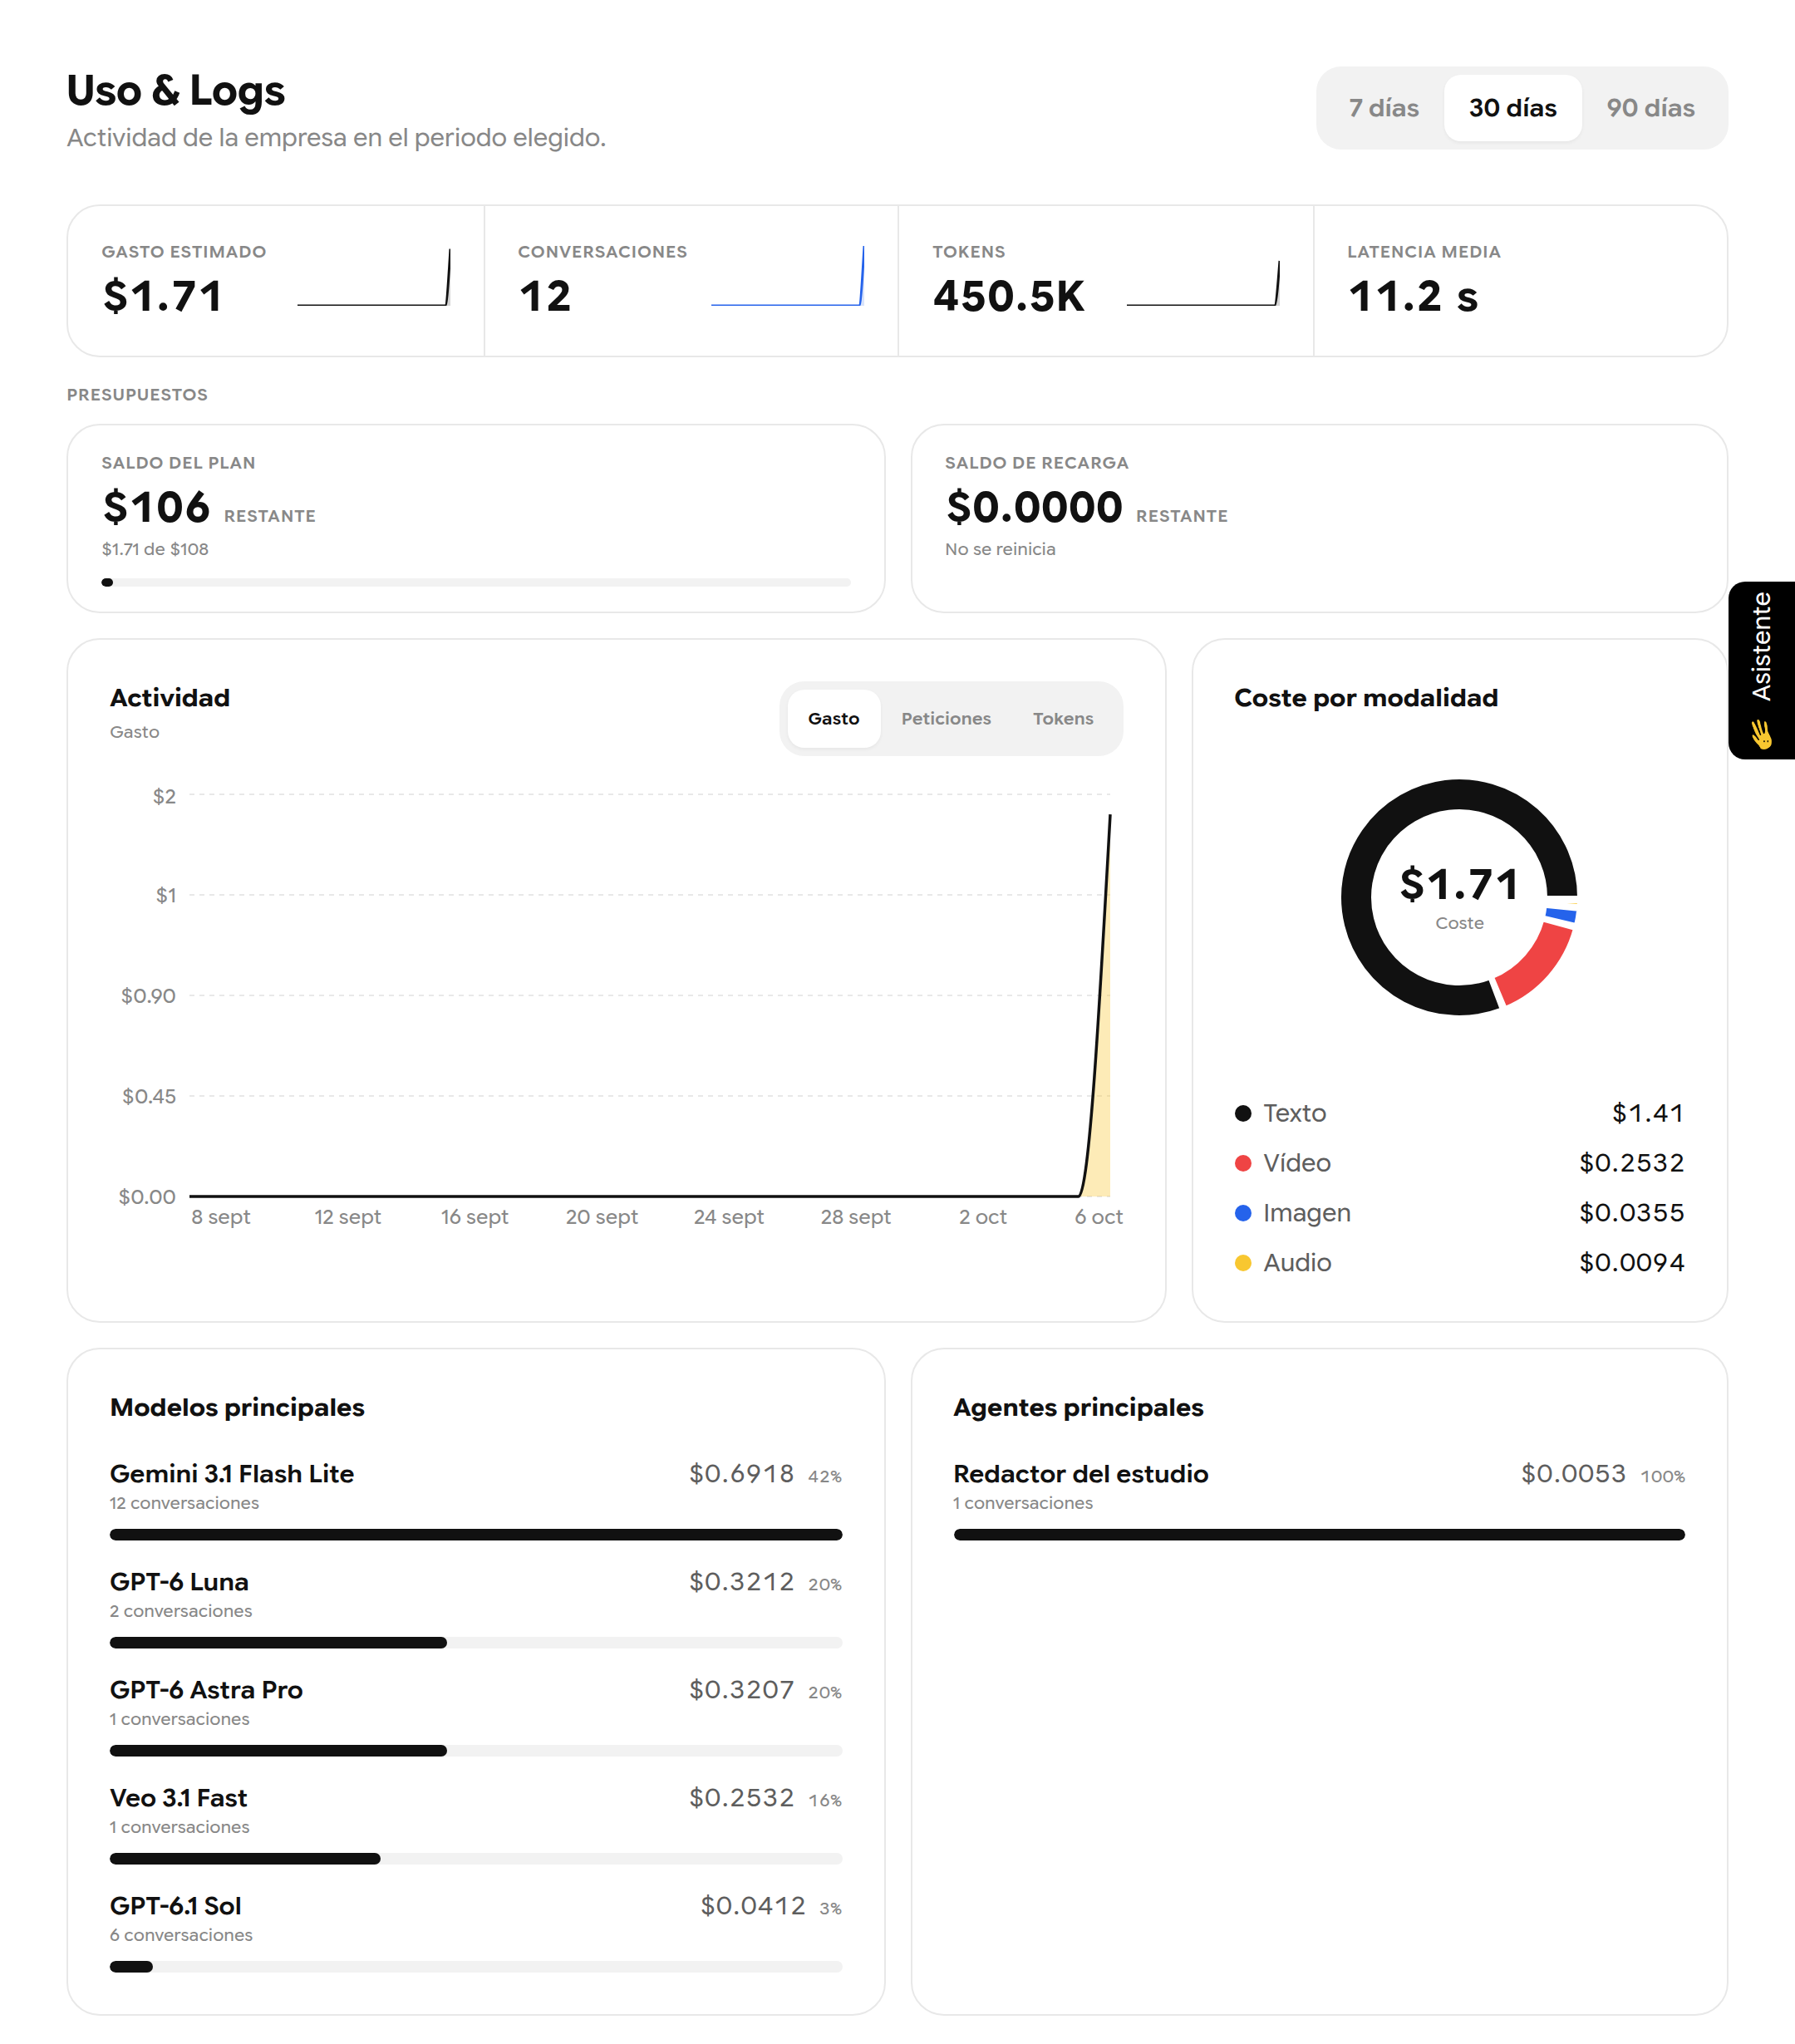Click the Gasto Estimado sparkline chart
Image resolution: width=1795 pixels, height=2044 pixels.
pyautogui.click(x=374, y=277)
